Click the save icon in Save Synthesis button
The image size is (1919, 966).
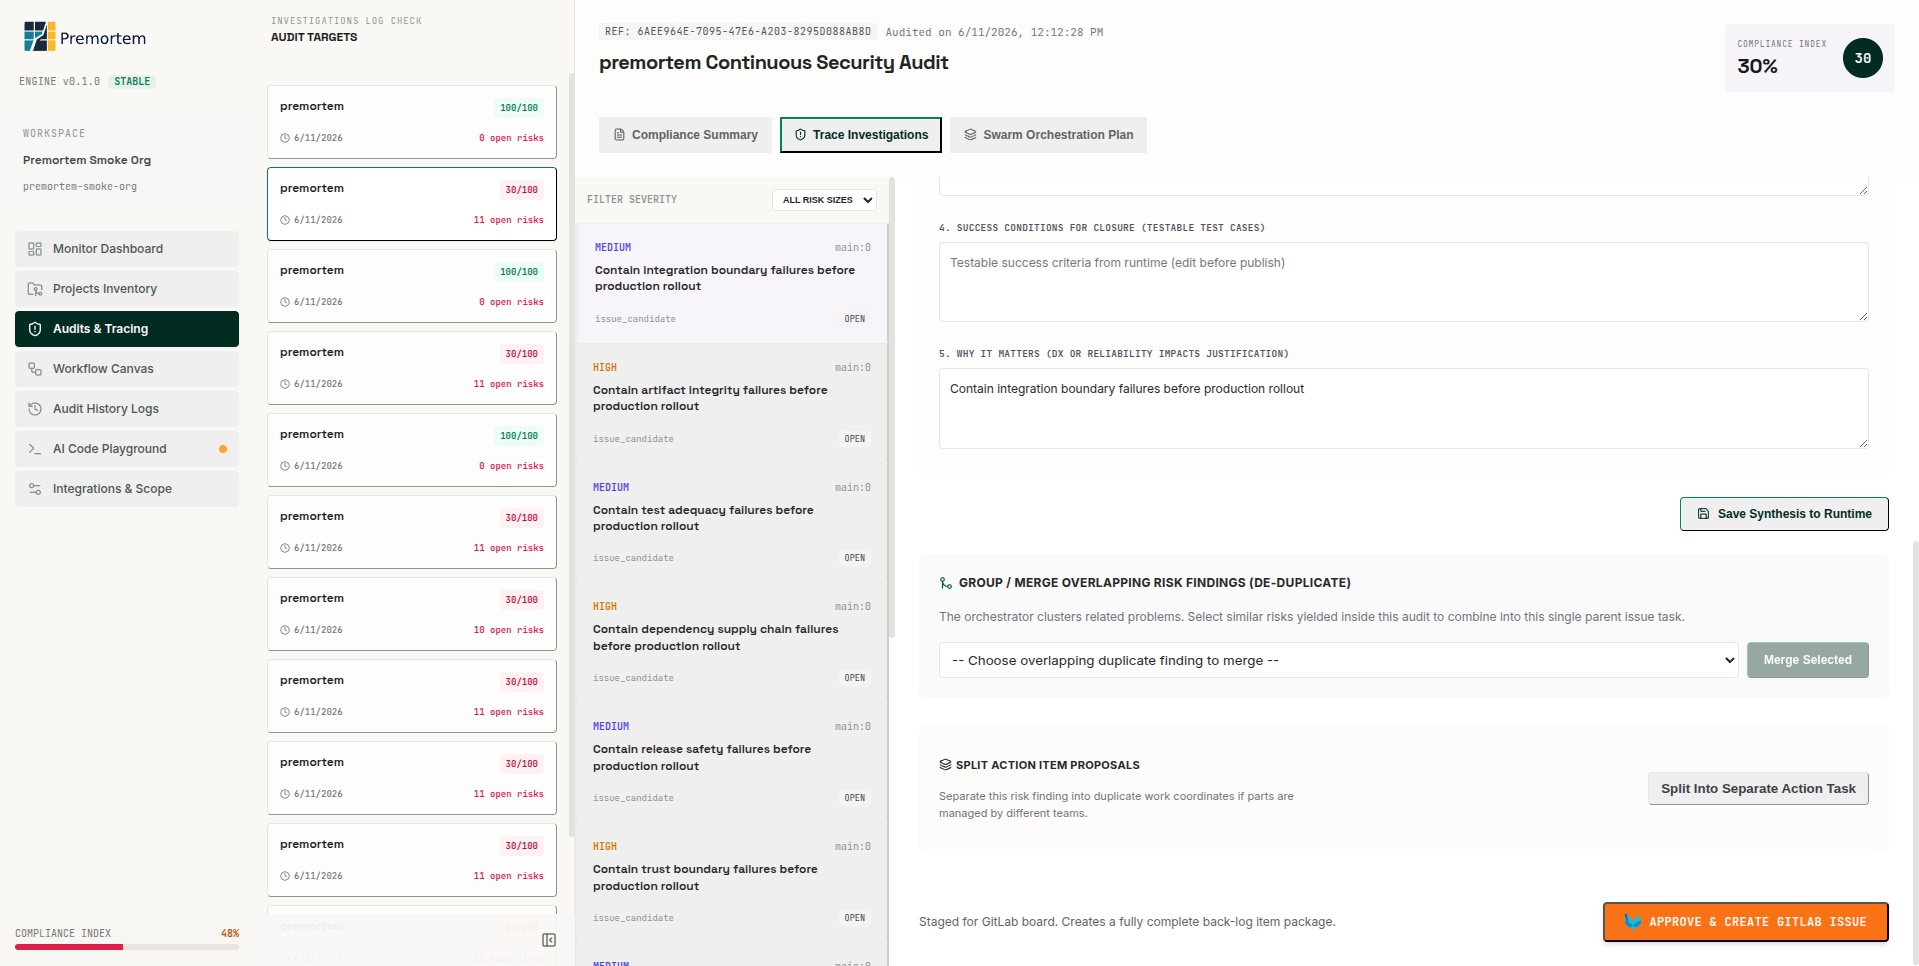[1703, 514]
